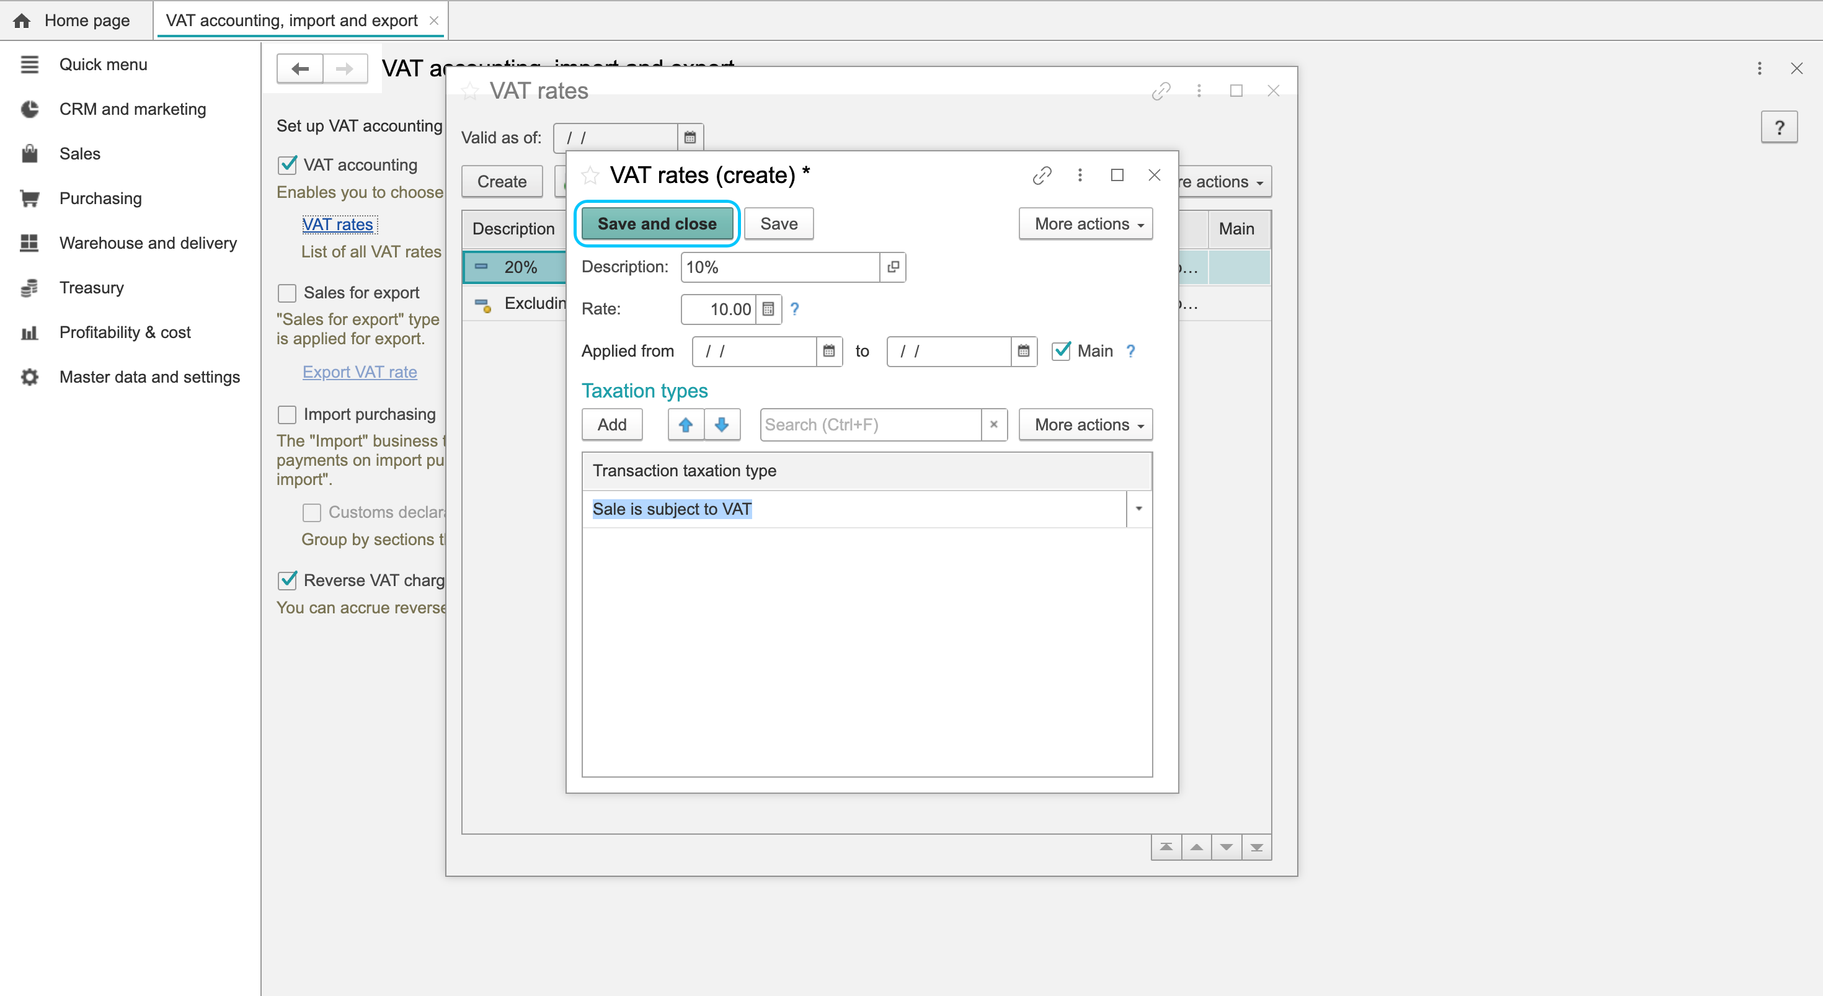The width and height of the screenshot is (1823, 996).
Task: Open Profitability & cost chart icon
Action: [30, 332]
